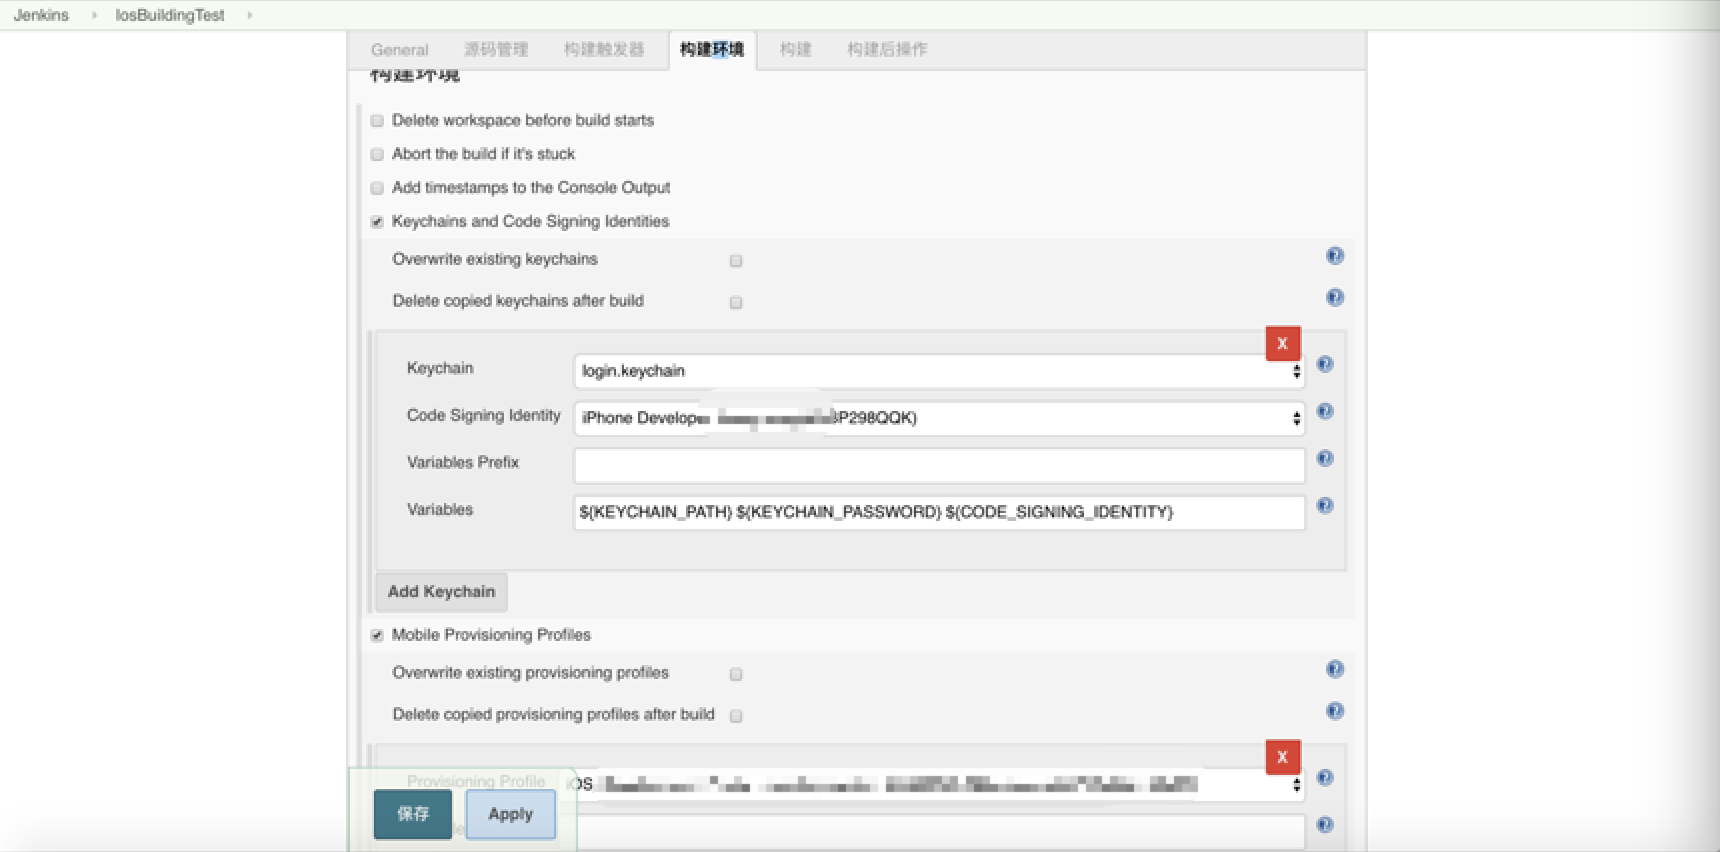This screenshot has width=1720, height=852.
Task: Check Overwrite existing keychains
Action: (736, 261)
